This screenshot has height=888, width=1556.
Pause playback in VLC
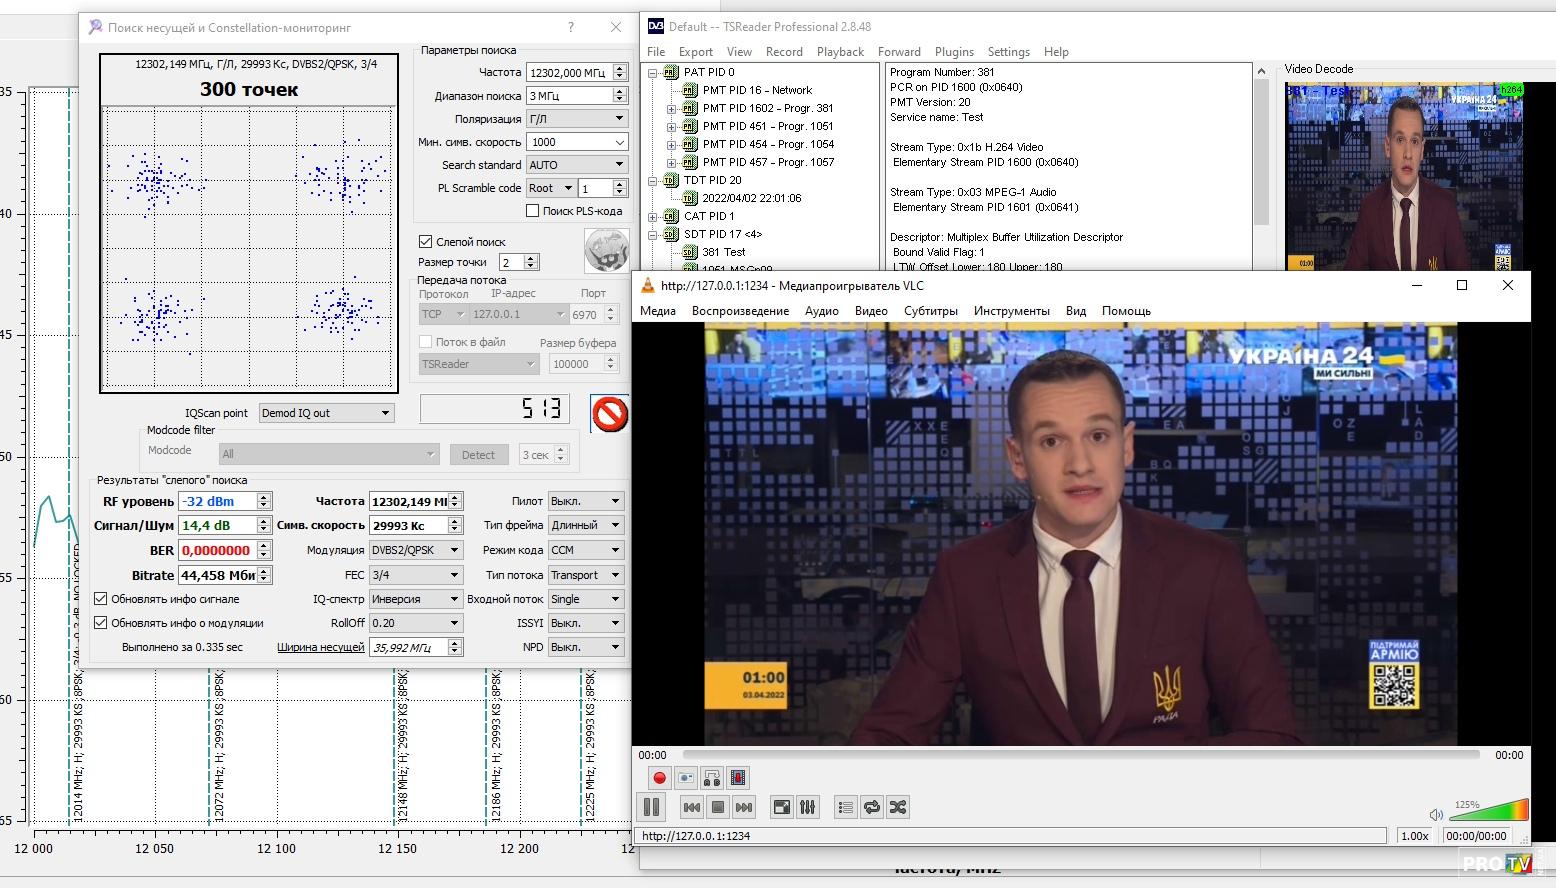click(651, 807)
